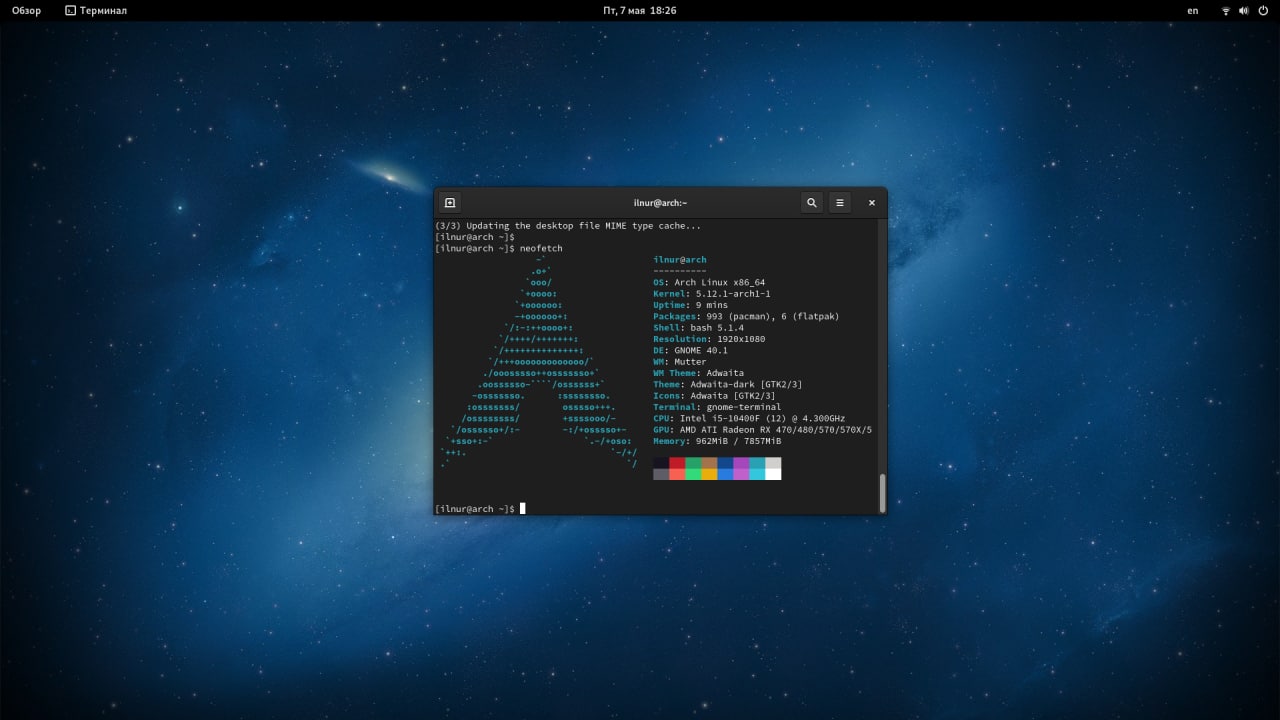The height and width of the screenshot is (720, 1280).
Task: Click the Kernel: 5.12.1-arch1-1 line
Action: [x=712, y=294]
